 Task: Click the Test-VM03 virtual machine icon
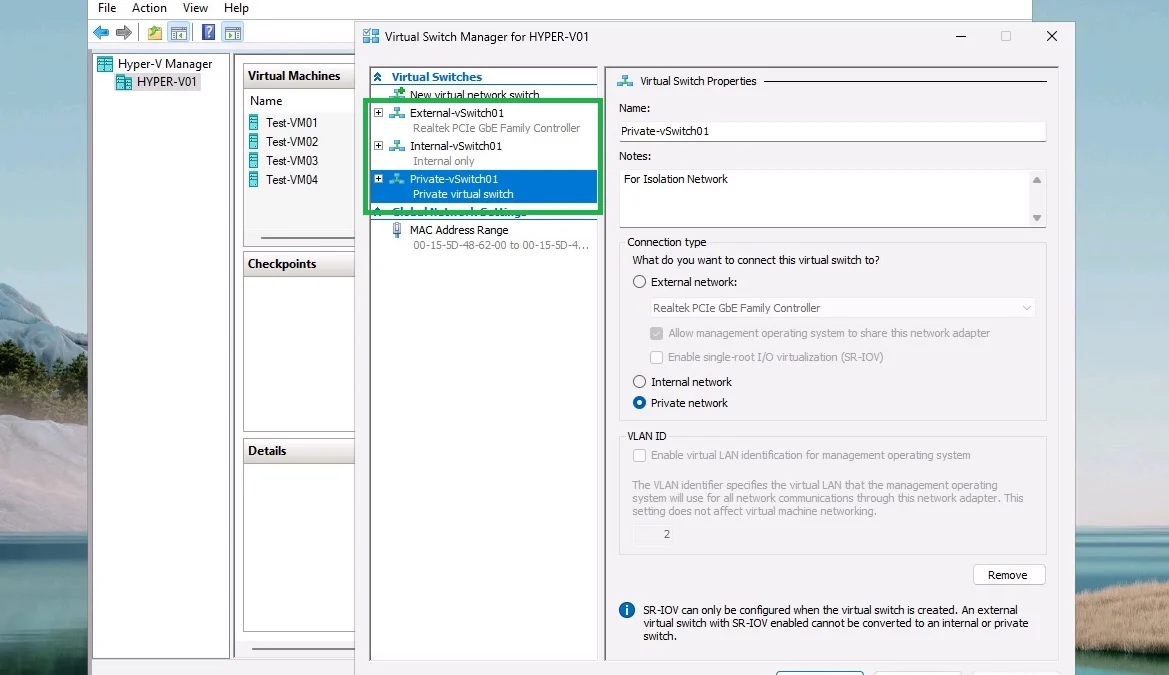click(x=253, y=160)
